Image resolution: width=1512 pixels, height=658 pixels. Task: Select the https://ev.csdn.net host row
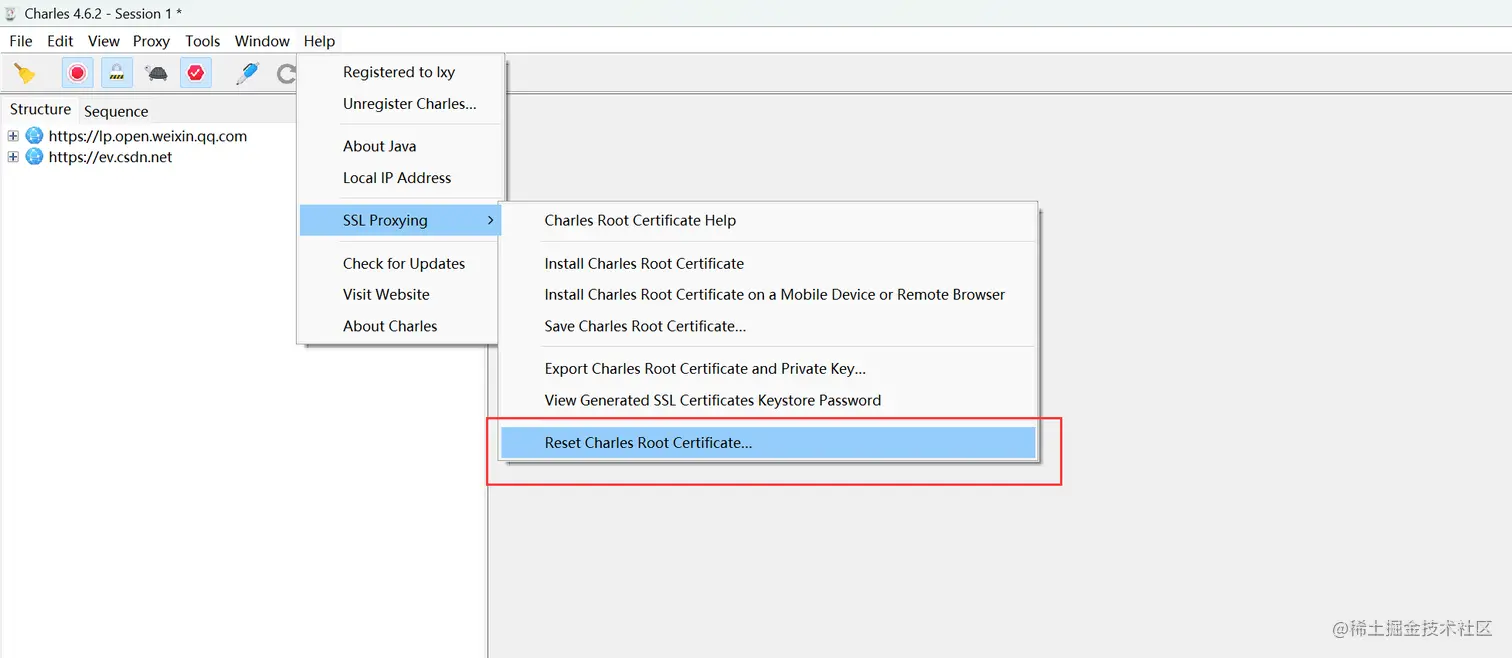pyautogui.click(x=110, y=157)
